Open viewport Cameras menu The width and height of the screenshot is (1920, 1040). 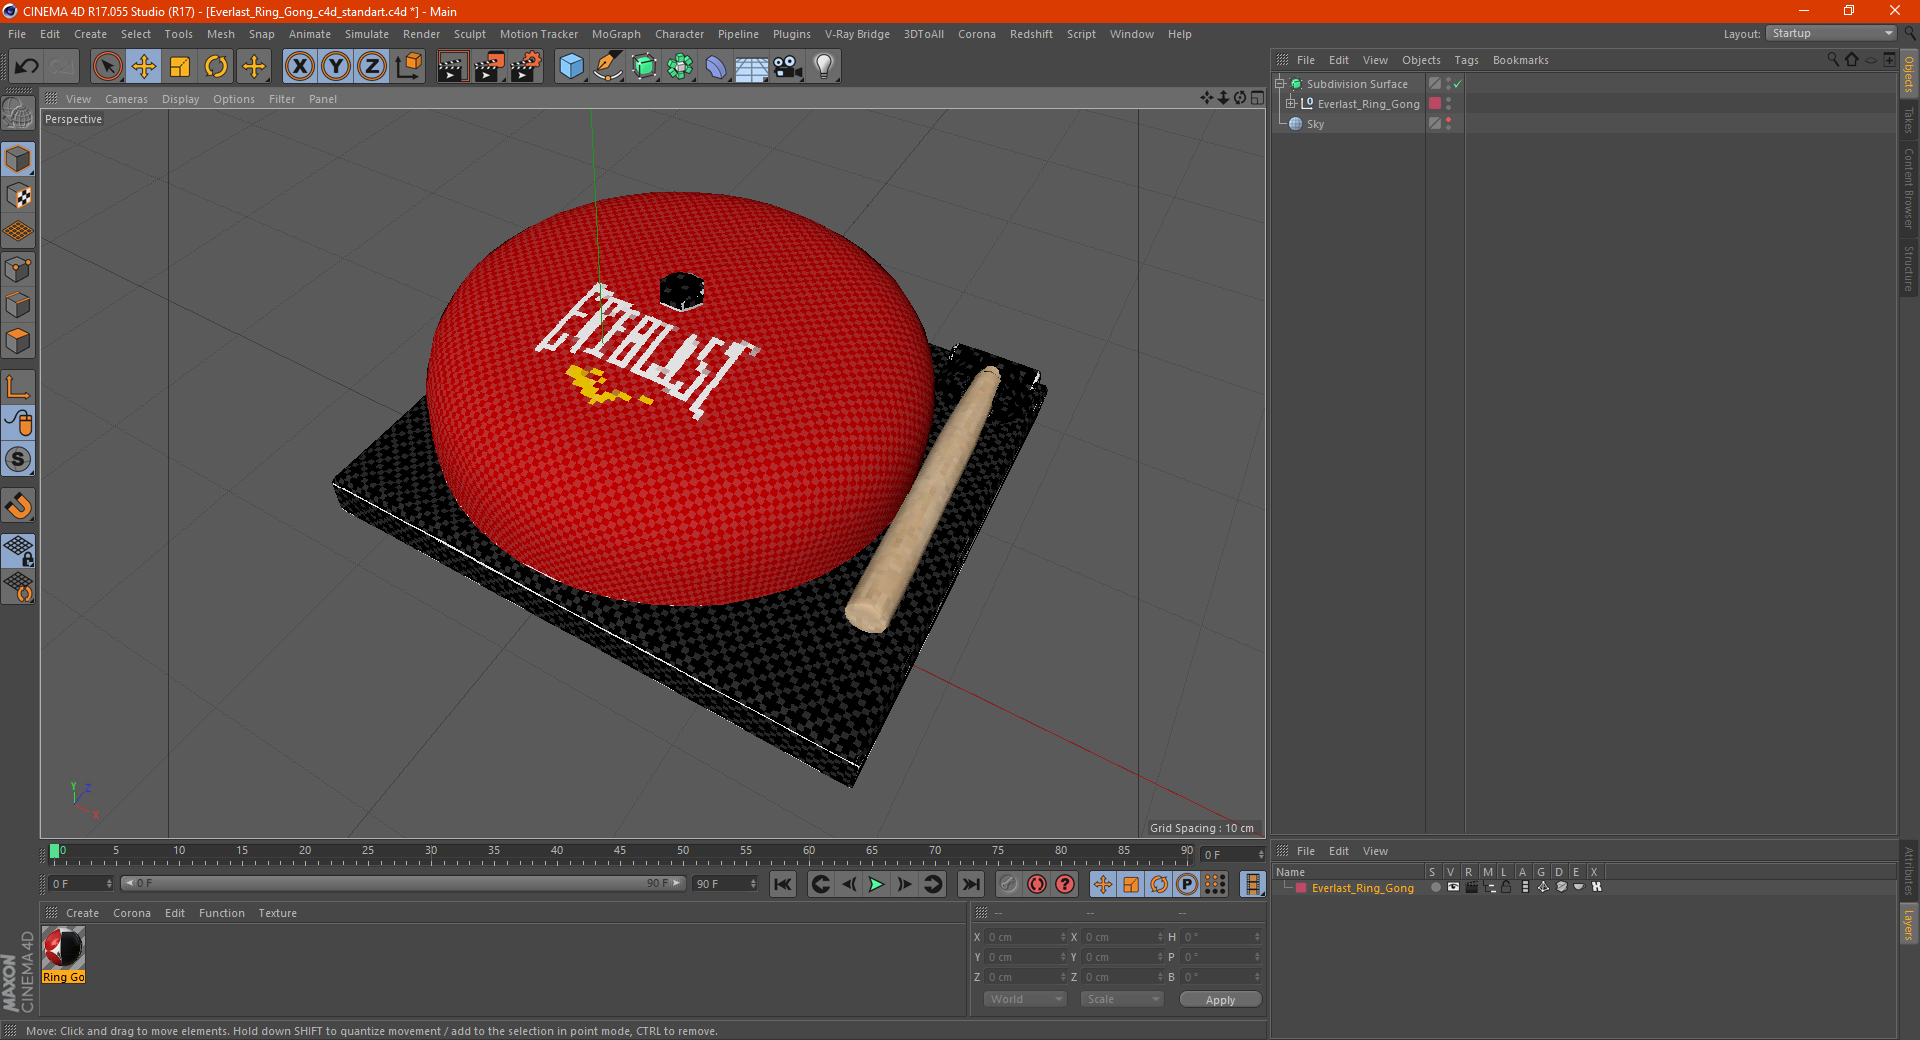tap(126, 99)
